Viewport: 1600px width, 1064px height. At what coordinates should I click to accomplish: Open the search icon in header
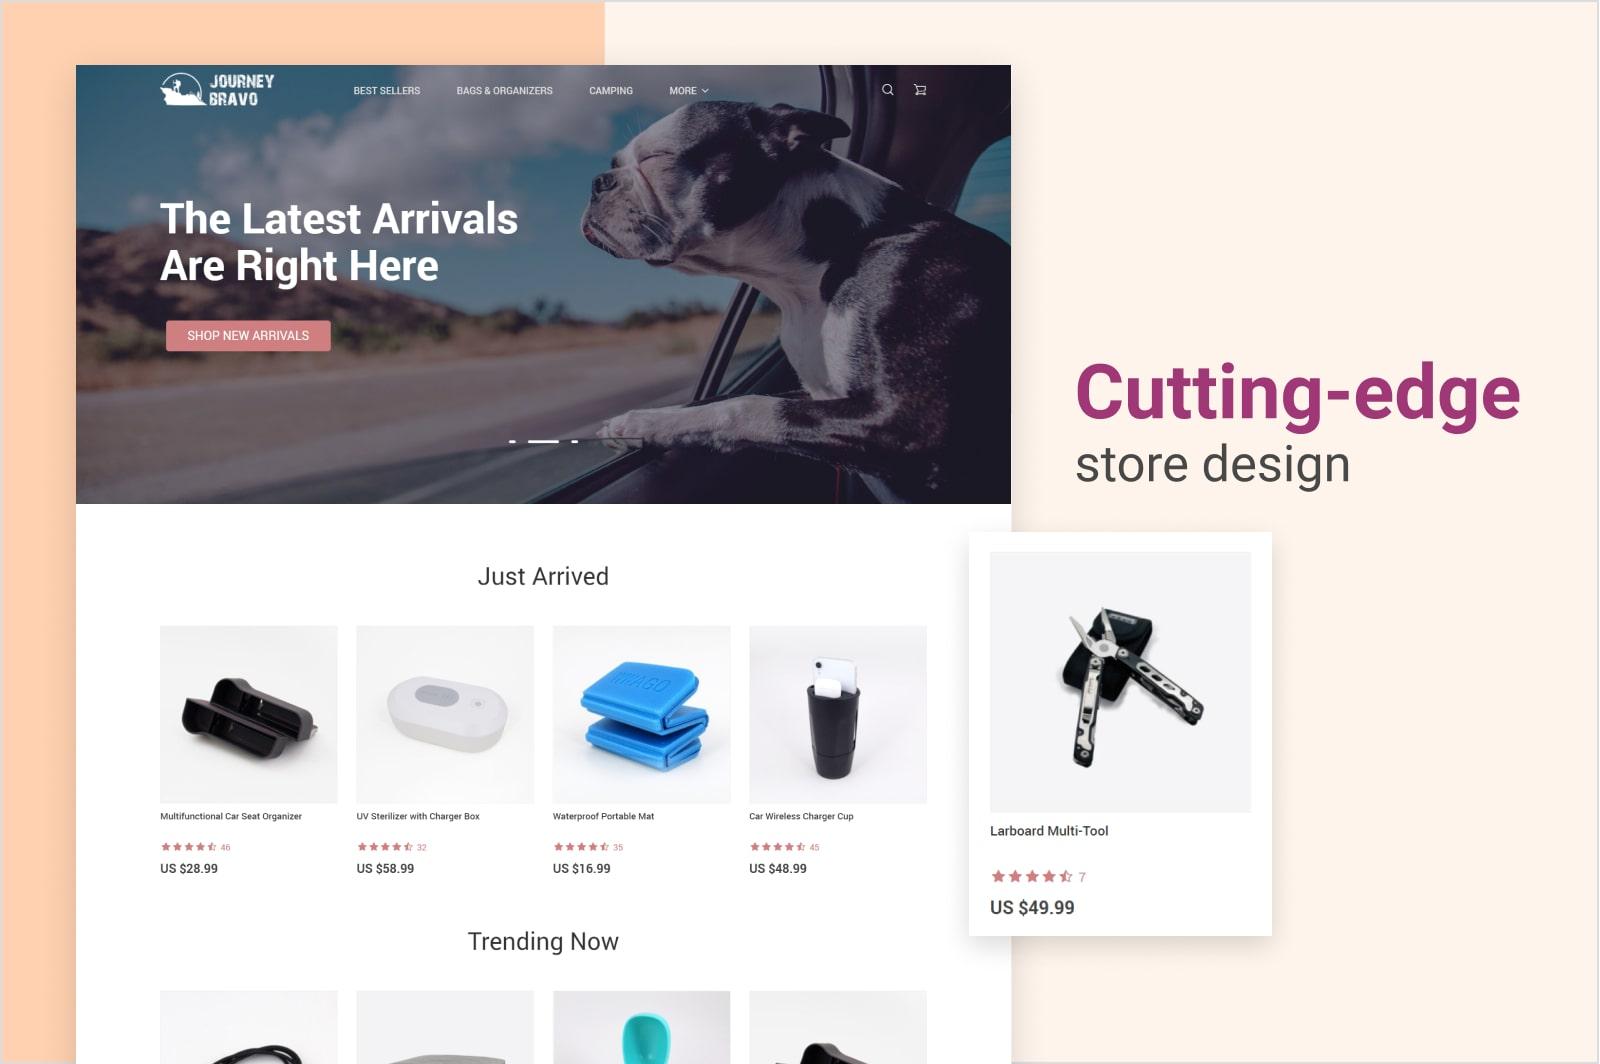887,90
